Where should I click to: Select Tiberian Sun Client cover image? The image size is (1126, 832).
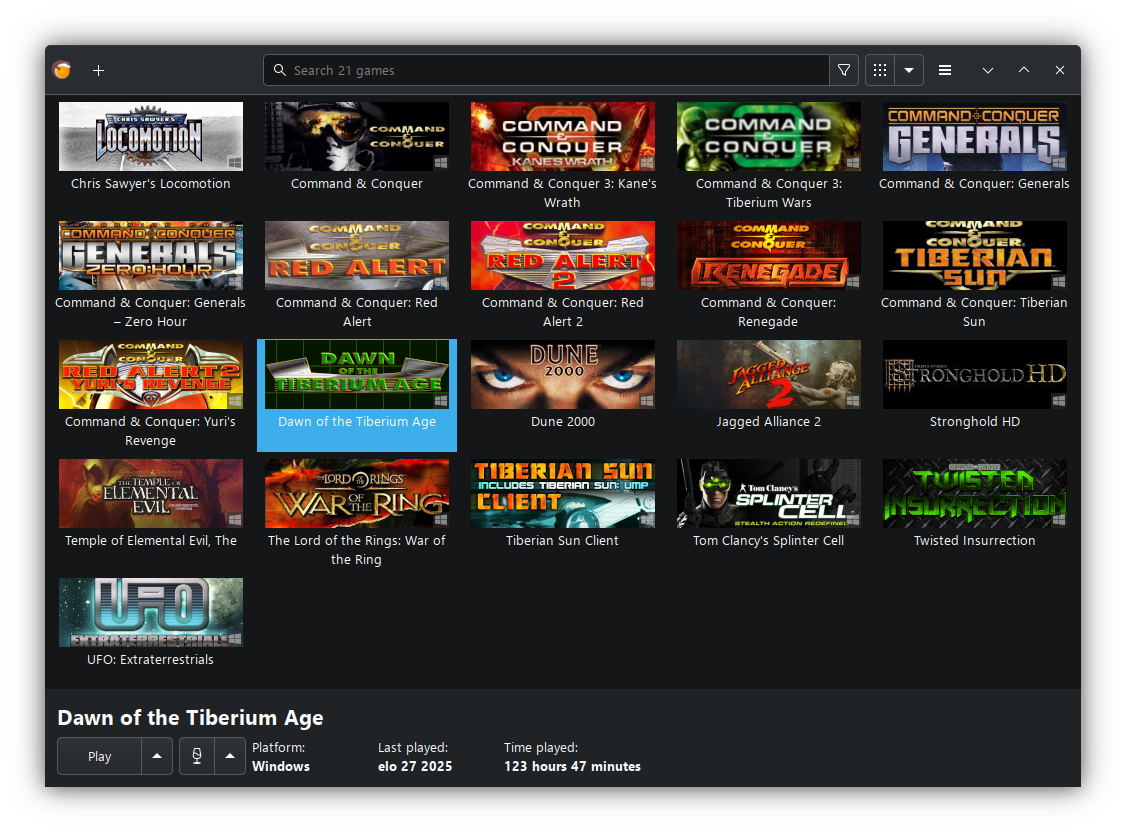point(563,494)
